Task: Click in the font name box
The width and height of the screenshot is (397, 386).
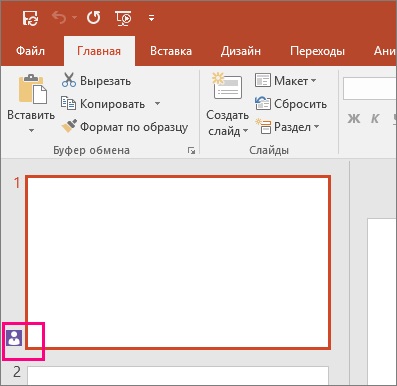Action: coord(370,88)
